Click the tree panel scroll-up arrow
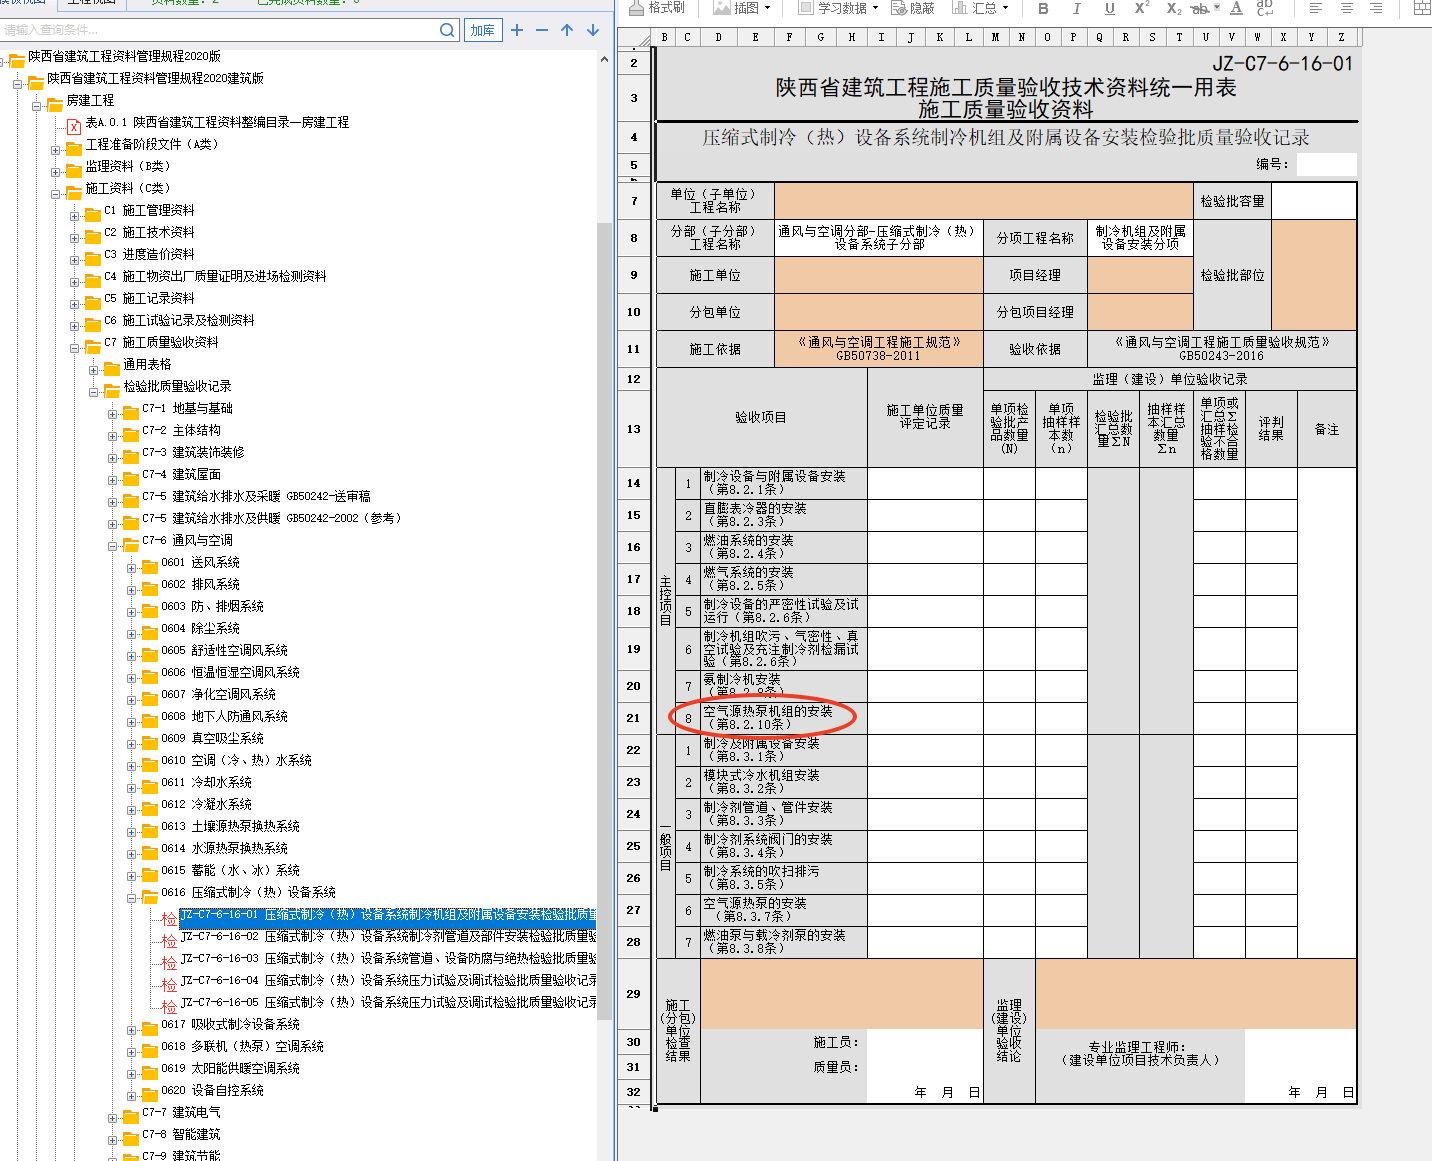 point(604,60)
